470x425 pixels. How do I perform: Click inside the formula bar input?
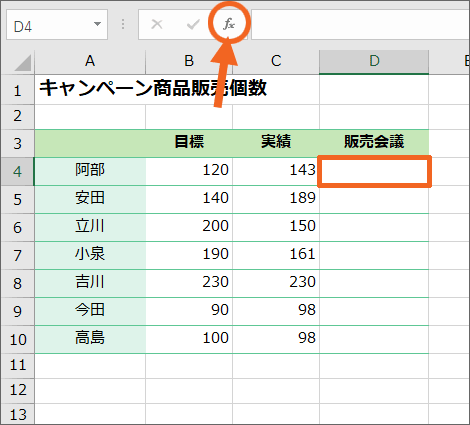(360, 25)
